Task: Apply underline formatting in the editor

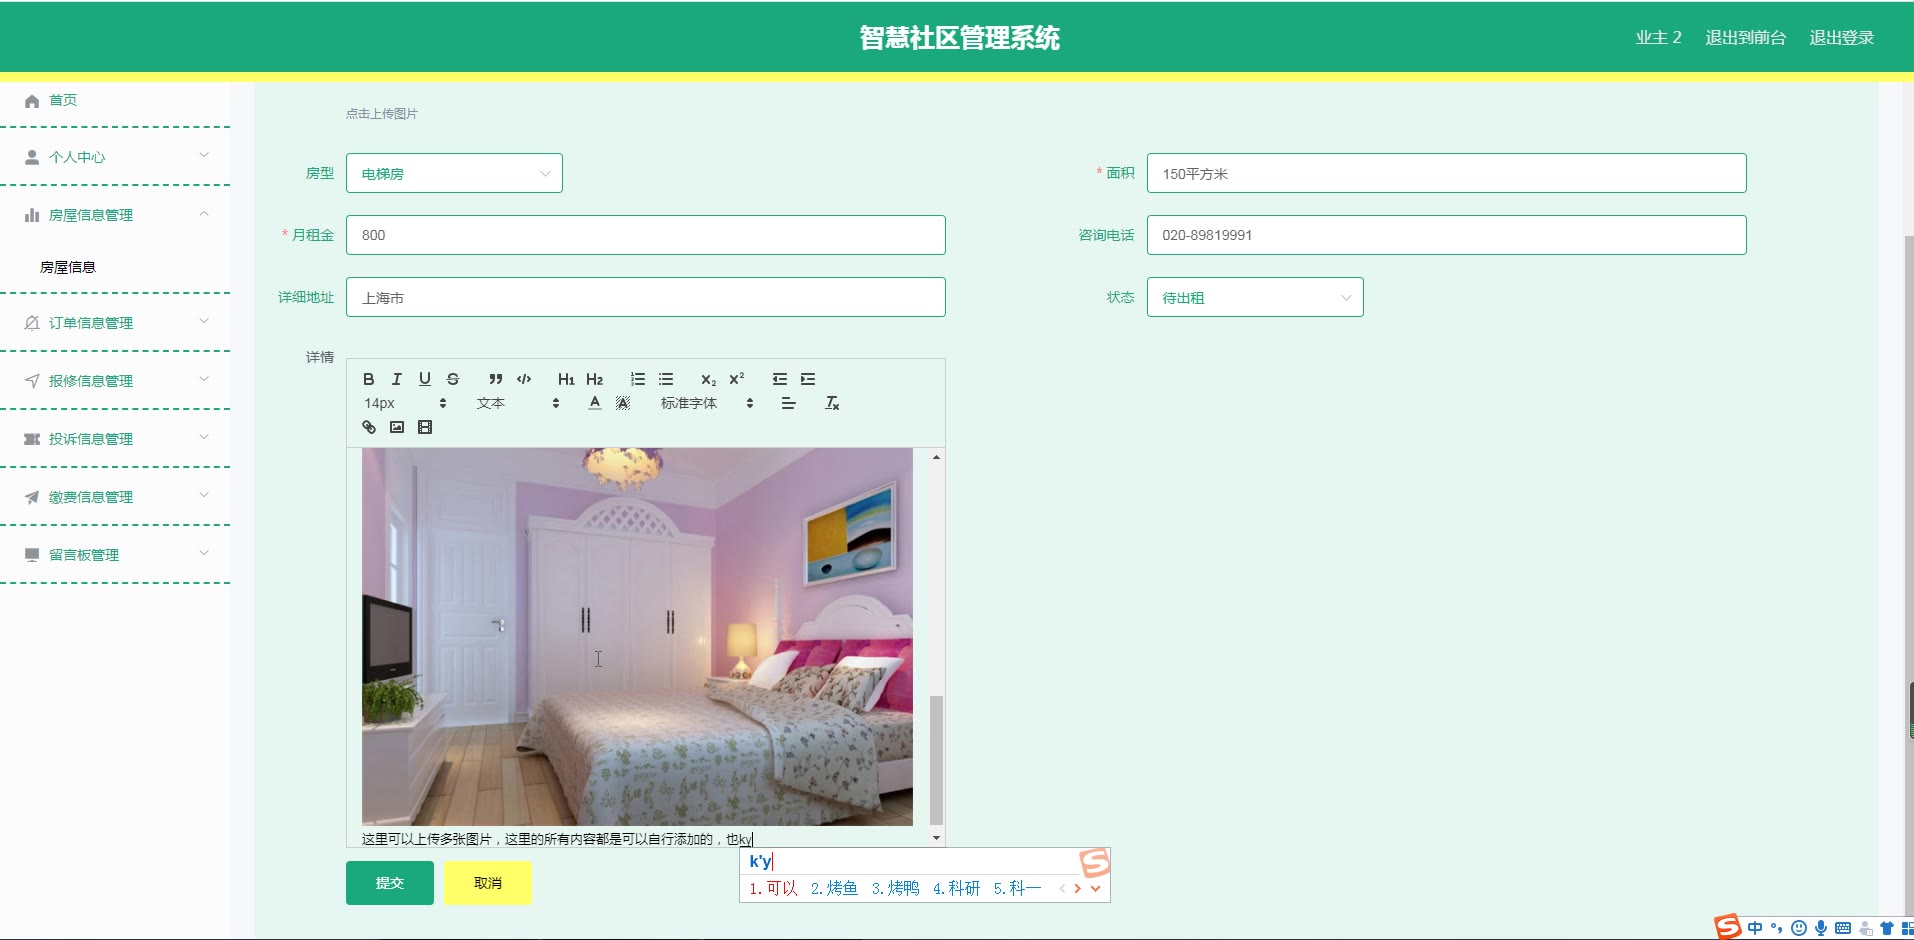Action: click(424, 379)
